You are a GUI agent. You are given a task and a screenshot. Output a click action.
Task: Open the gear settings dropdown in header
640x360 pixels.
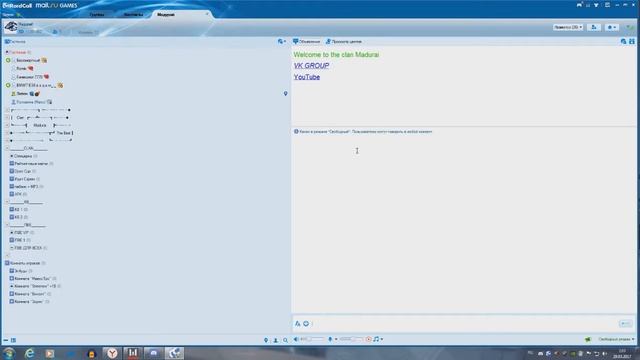point(611,27)
